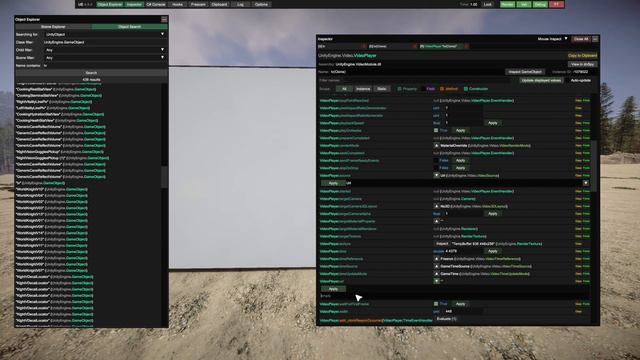Open the Mouse Inspect dropdown
This screenshot has width=640, height=360.
tap(552, 39)
